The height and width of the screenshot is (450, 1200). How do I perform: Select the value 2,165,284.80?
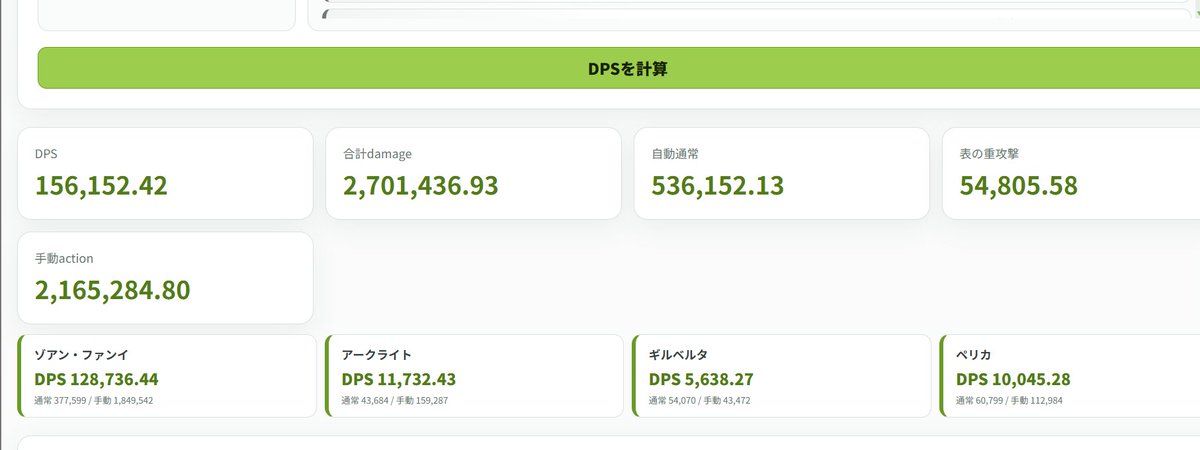tap(113, 290)
